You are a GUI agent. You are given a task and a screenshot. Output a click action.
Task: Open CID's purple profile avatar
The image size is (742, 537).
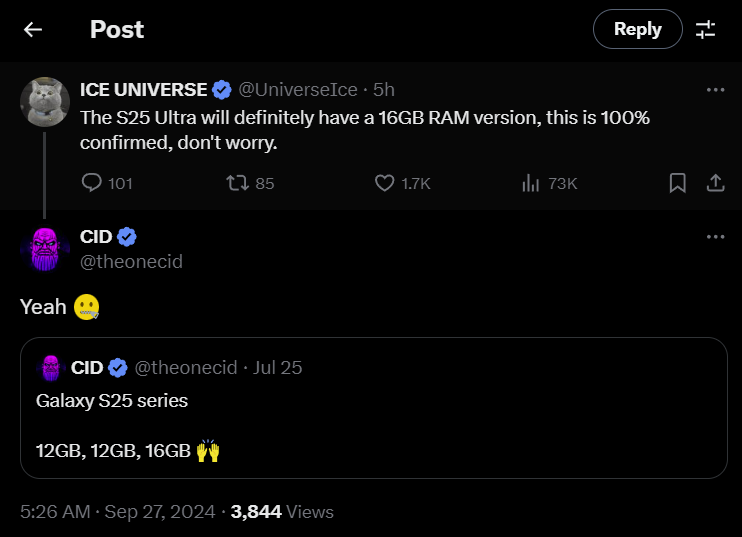45,248
